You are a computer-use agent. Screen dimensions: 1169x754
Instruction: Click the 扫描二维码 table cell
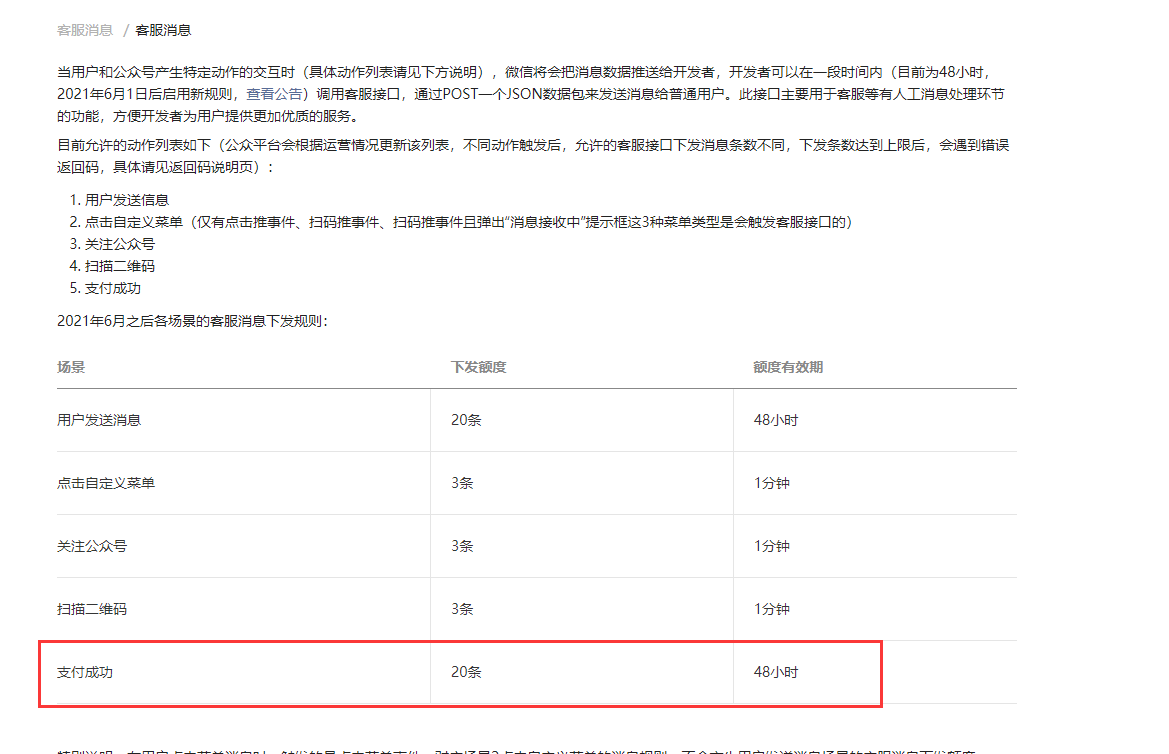(92, 609)
